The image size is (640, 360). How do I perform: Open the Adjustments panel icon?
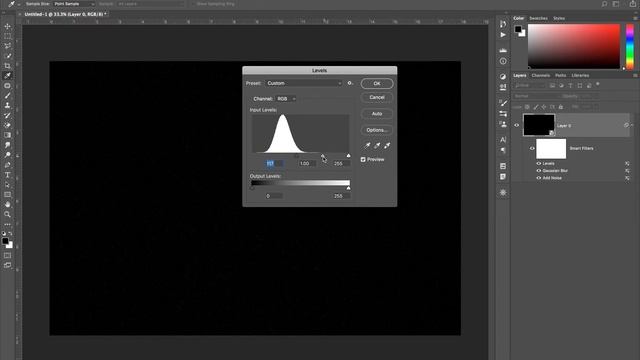click(503, 76)
